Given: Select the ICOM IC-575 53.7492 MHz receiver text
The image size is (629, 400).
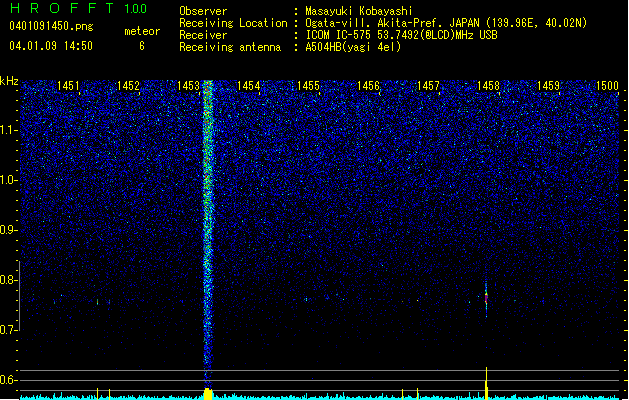Looking at the screenshot, I should click(401, 35).
